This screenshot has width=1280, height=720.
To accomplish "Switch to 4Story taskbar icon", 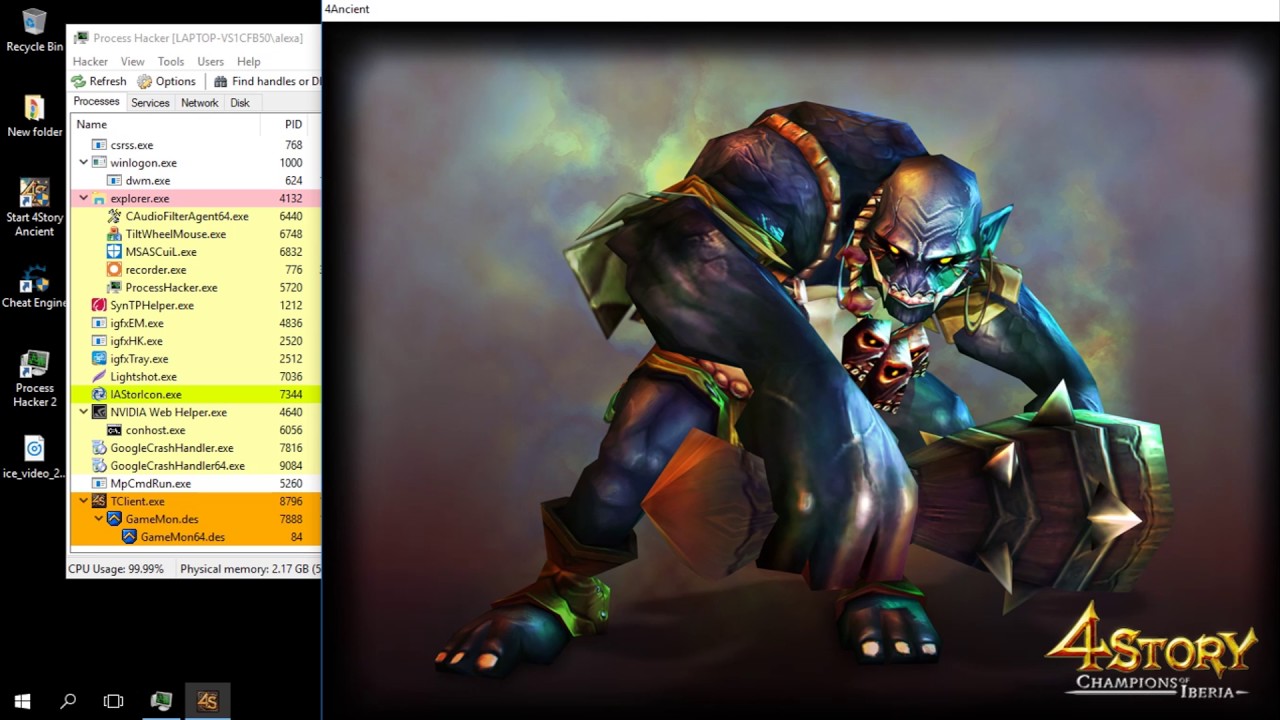I will coord(207,701).
